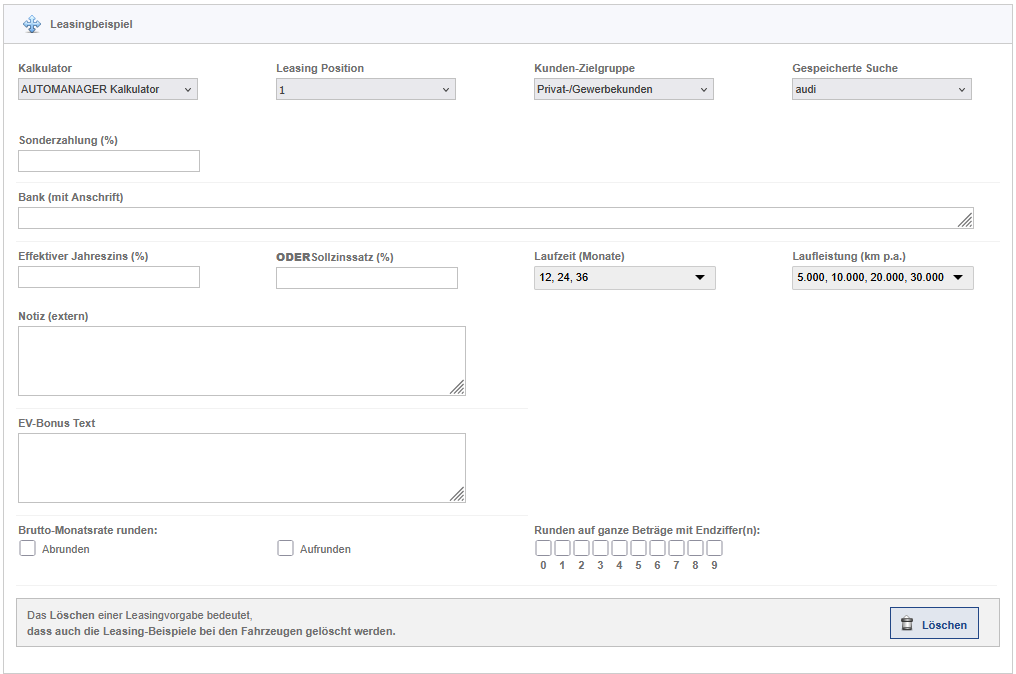Click the Bank (mit Anschrift) text field
This screenshot has height=674, width=1016.
pos(496,218)
